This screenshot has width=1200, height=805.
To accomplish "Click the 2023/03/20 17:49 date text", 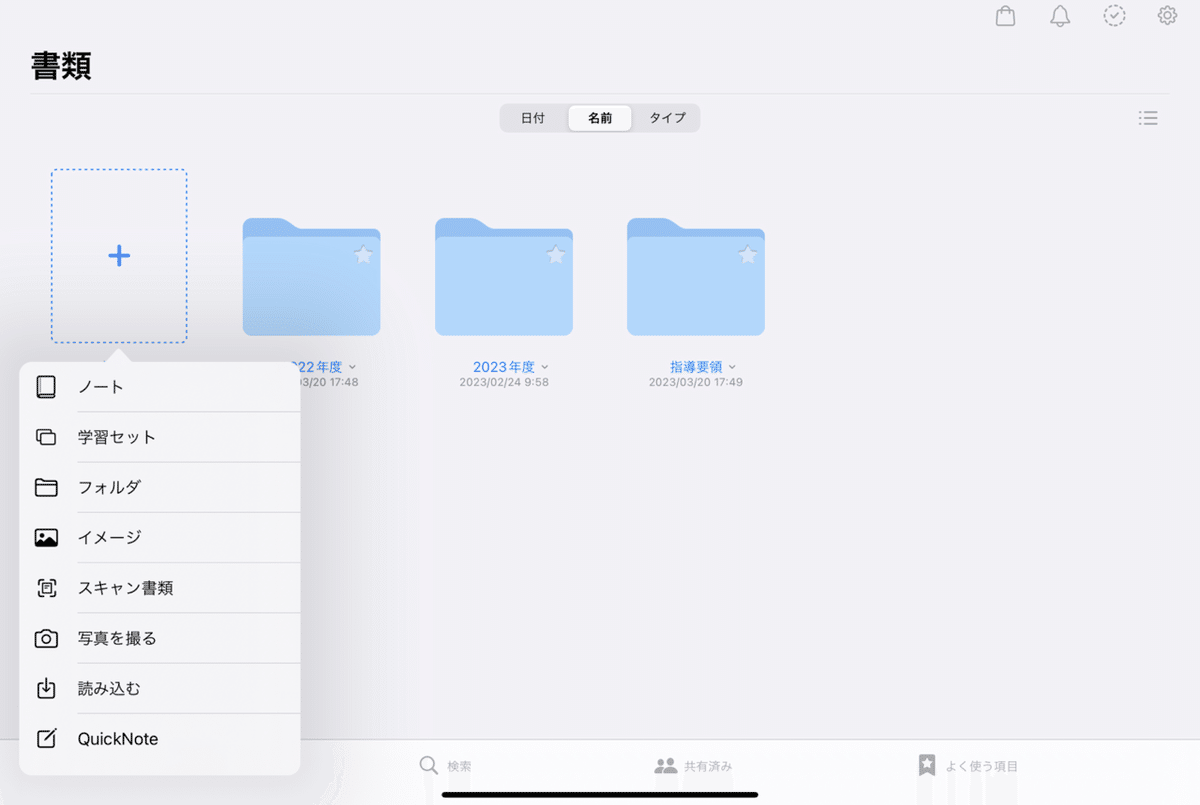I will click(696, 382).
